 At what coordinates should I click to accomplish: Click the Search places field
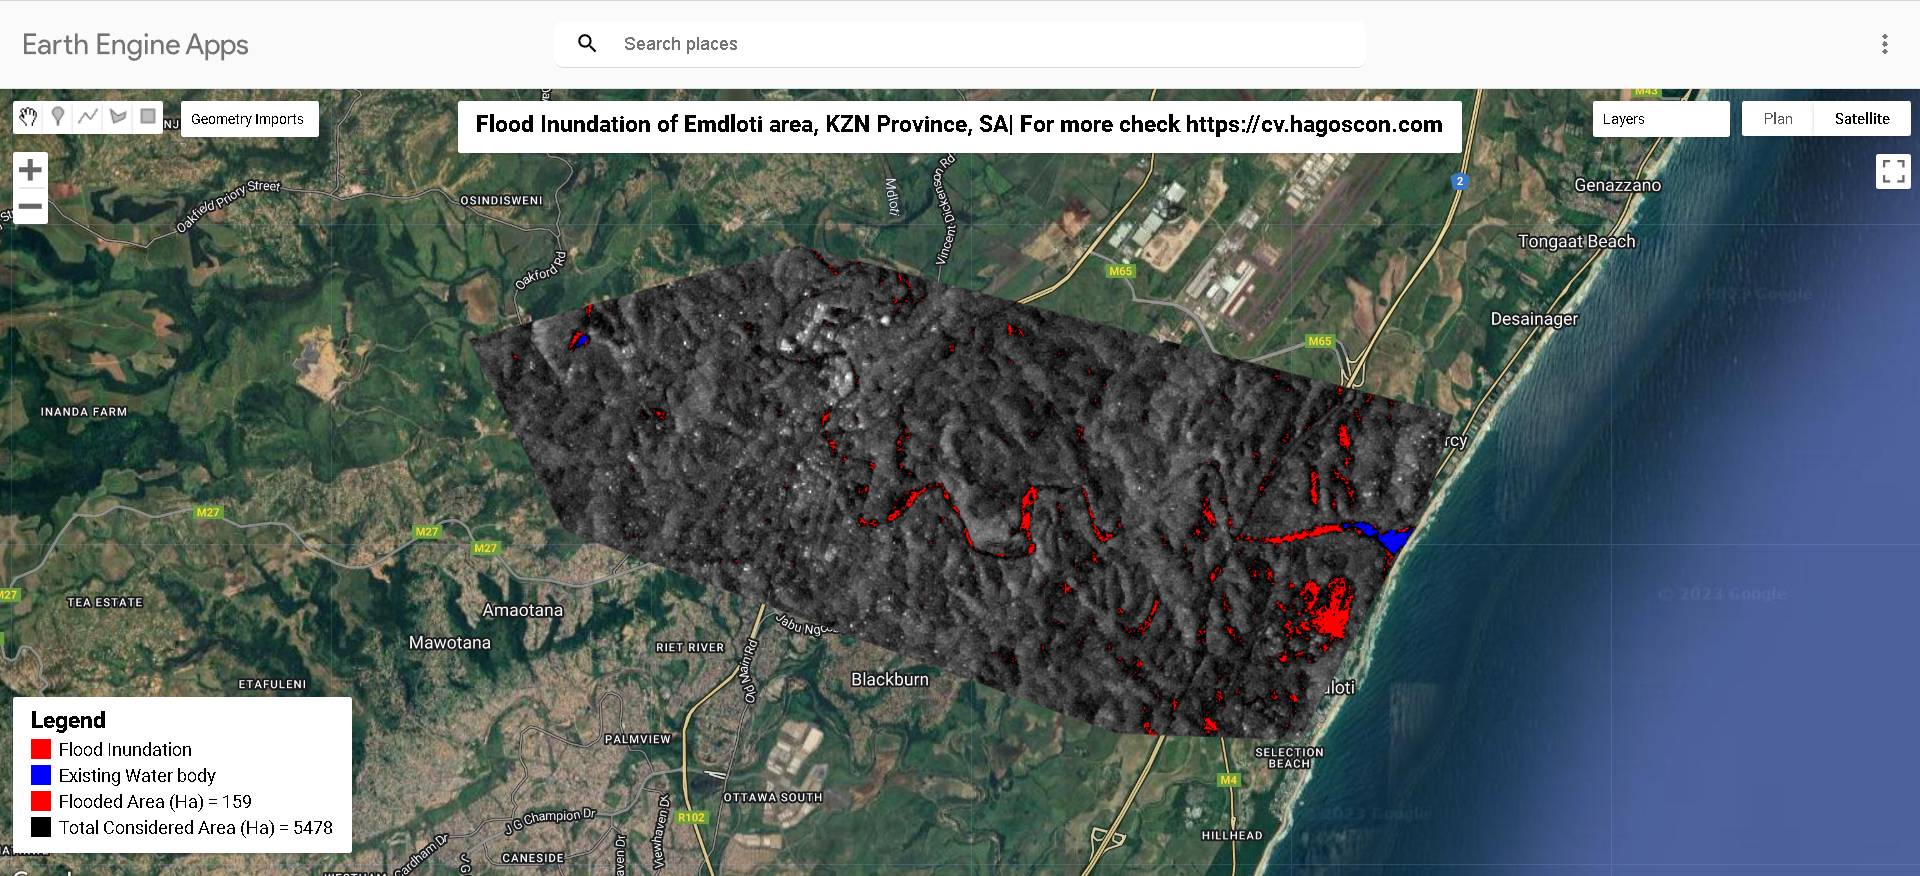tap(980, 44)
